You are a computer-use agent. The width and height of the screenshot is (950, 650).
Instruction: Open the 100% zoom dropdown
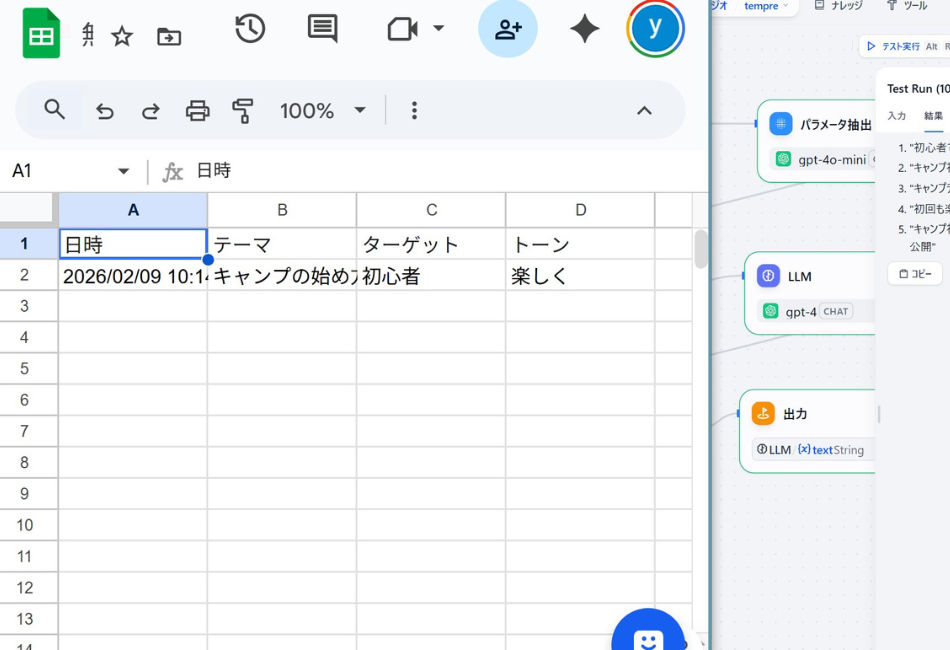click(x=322, y=110)
